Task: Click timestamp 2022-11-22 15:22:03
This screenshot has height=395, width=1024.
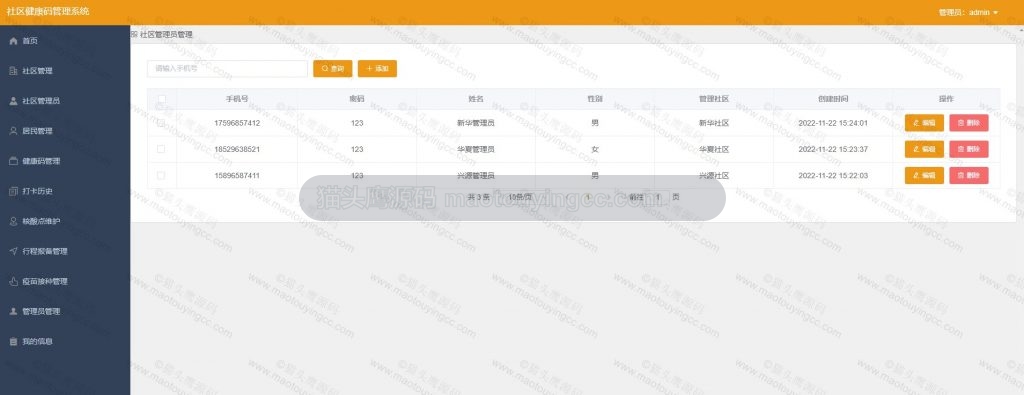Action: pyautogui.click(x=833, y=176)
